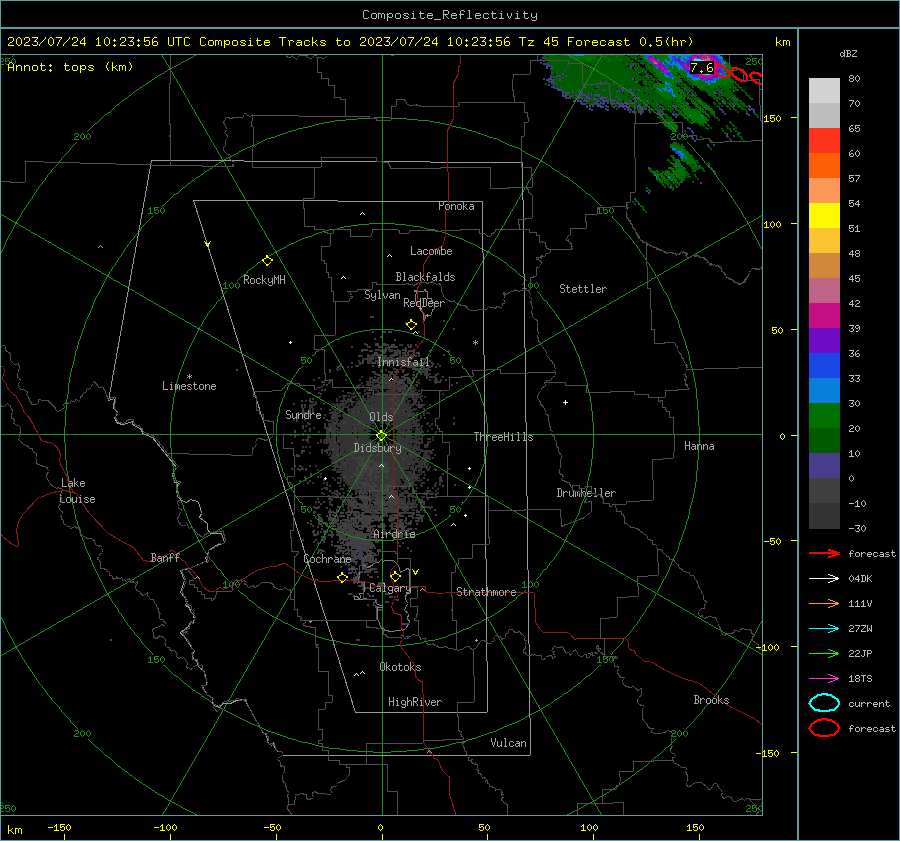Click the cyan current ellipse legend icon
This screenshot has height=841, width=900.
pyautogui.click(x=824, y=703)
